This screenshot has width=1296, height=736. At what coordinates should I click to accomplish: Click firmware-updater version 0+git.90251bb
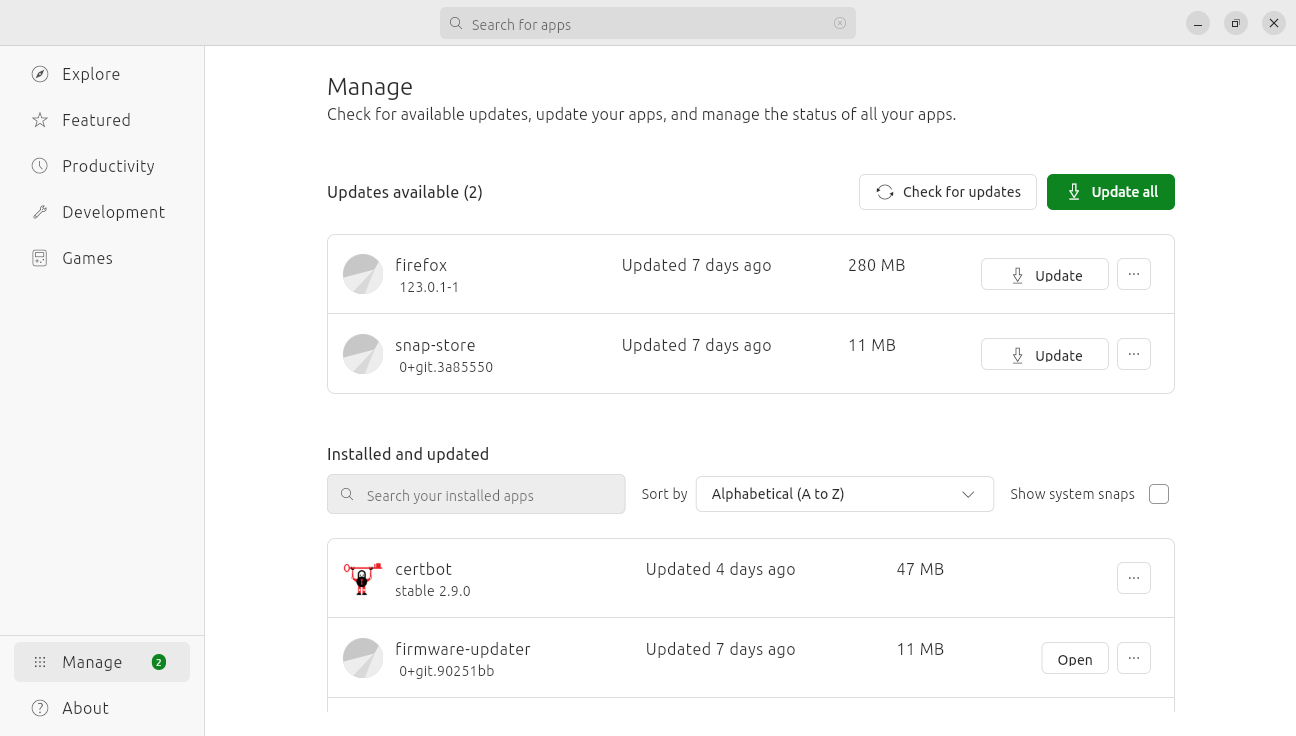(446, 671)
